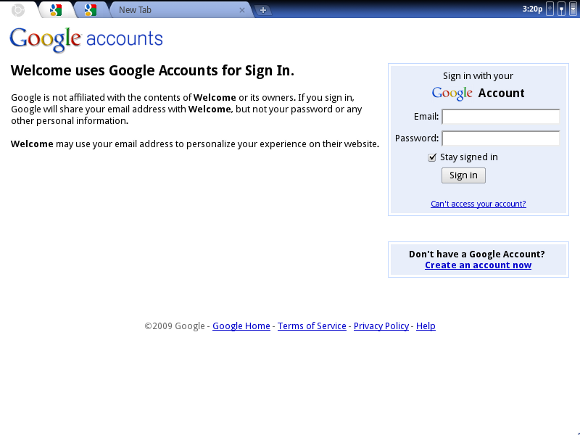Screen dimensions: 580x435
Task: Expand the options dropdown arrow in status bar
Action: tap(573, 9)
